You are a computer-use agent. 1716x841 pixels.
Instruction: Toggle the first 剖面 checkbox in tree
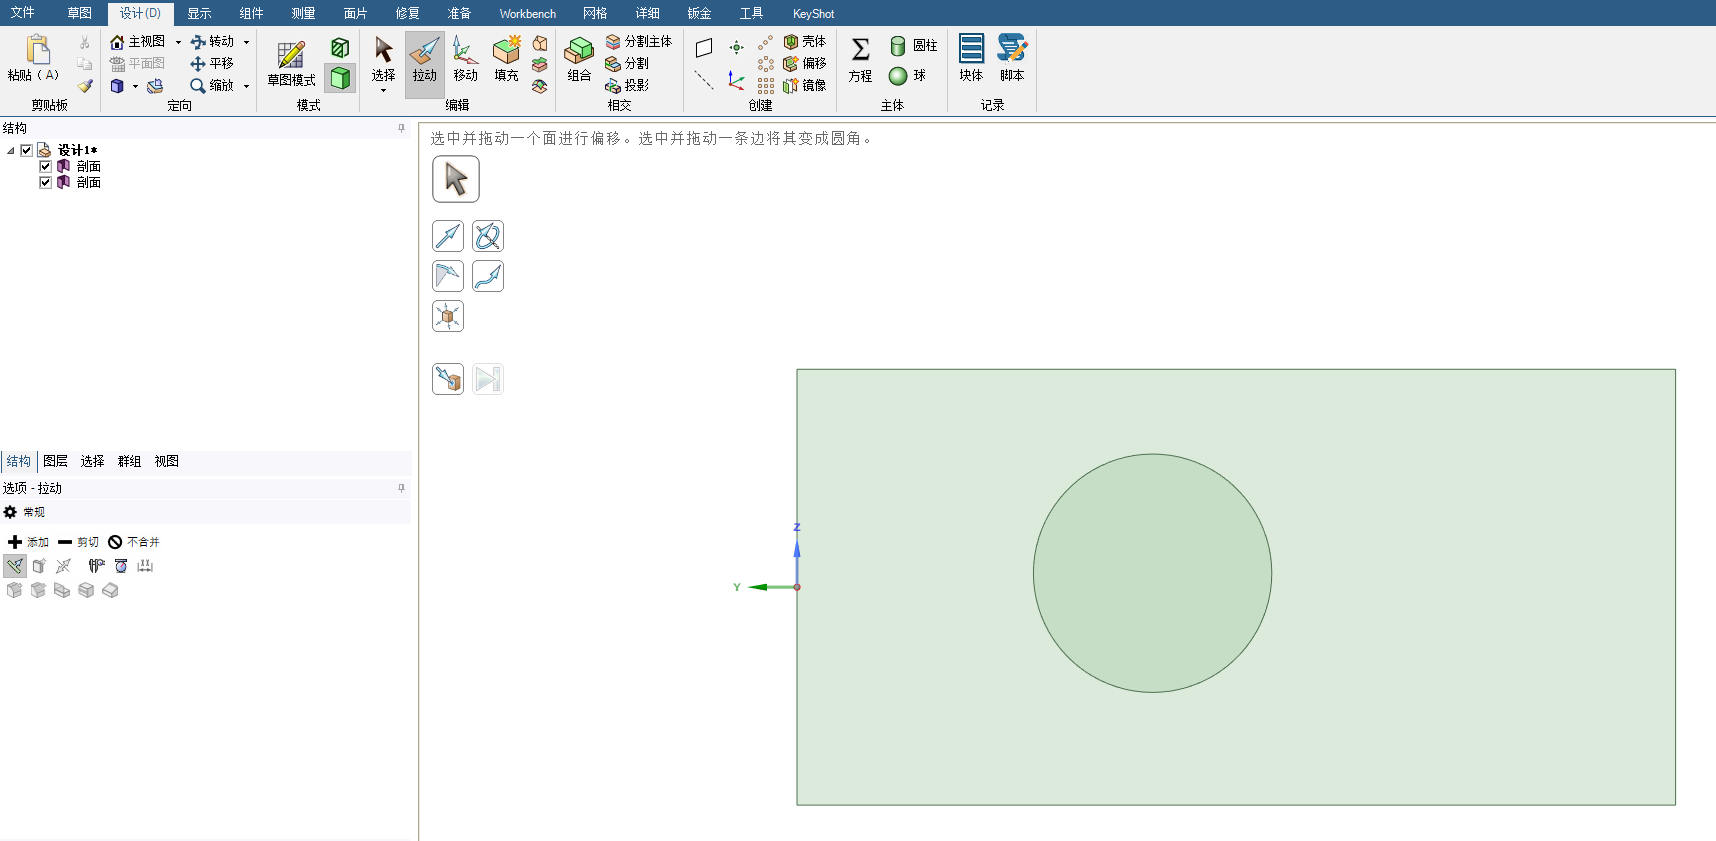(x=45, y=166)
